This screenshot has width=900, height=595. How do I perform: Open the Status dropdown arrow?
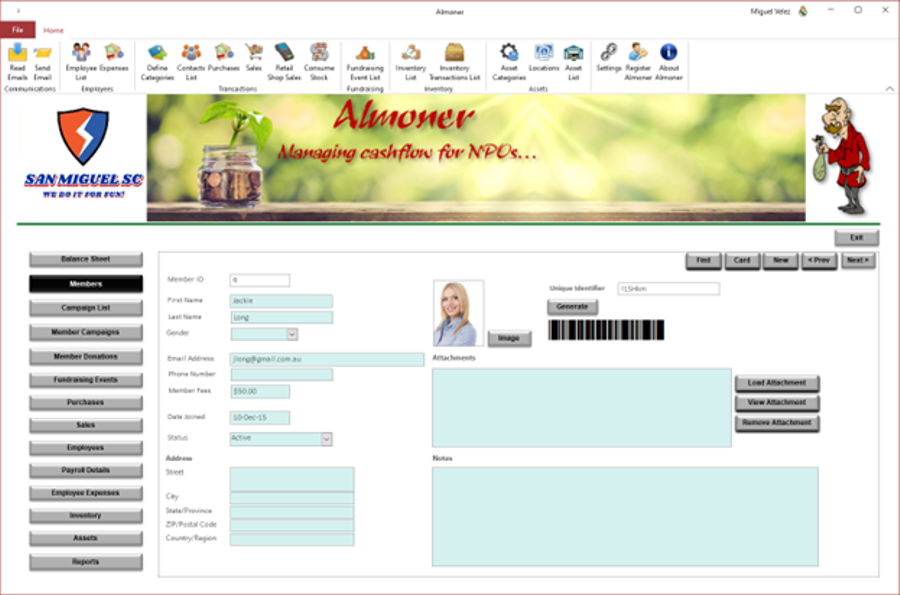tap(326, 439)
